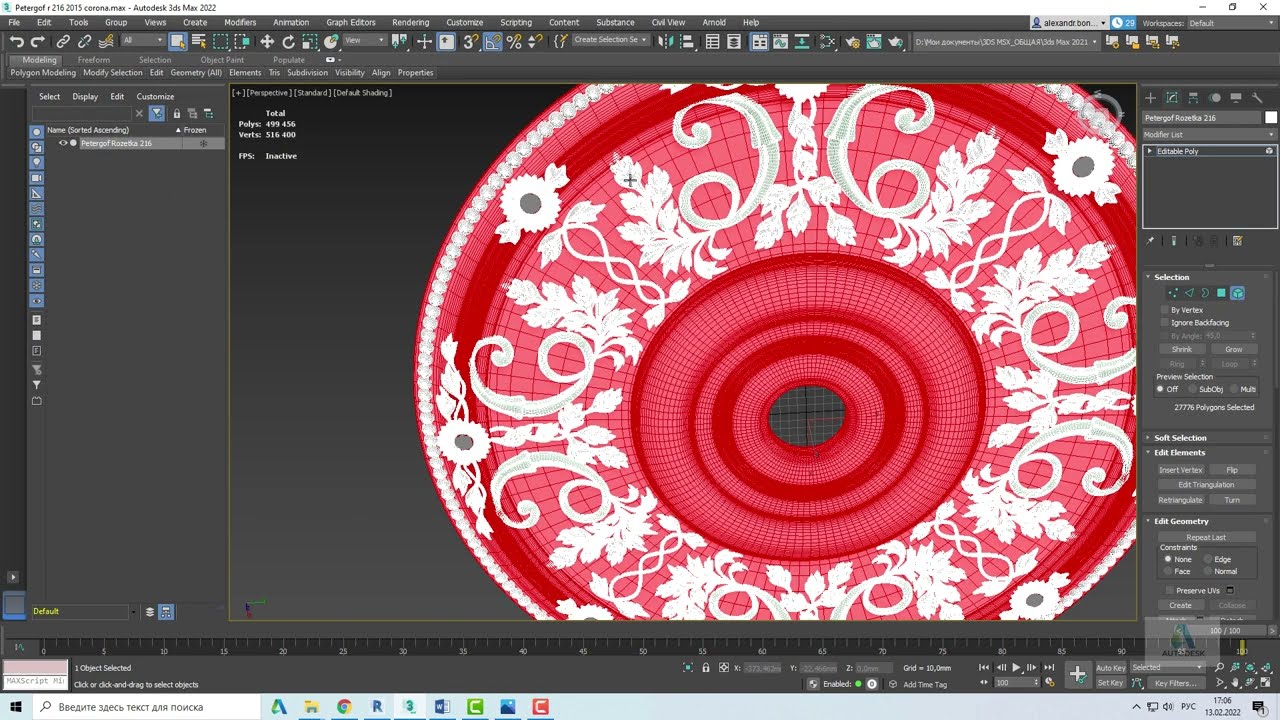Activate the Select and Link tool
Screen dimensions: 1280x720
(63, 41)
